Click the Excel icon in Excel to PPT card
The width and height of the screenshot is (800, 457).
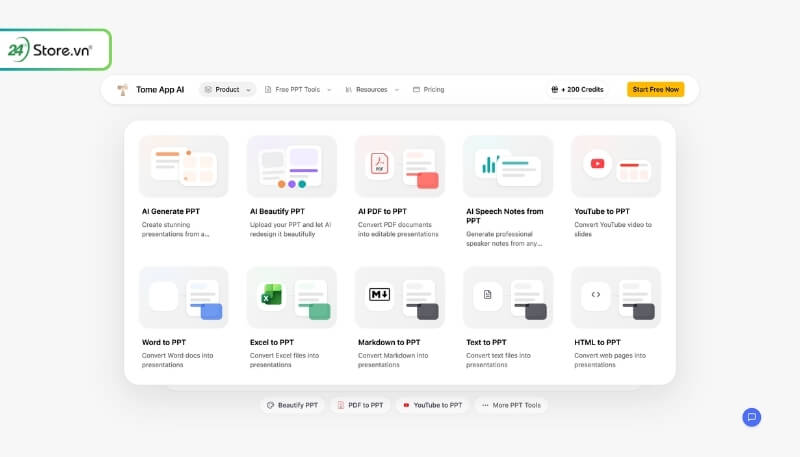click(x=271, y=295)
